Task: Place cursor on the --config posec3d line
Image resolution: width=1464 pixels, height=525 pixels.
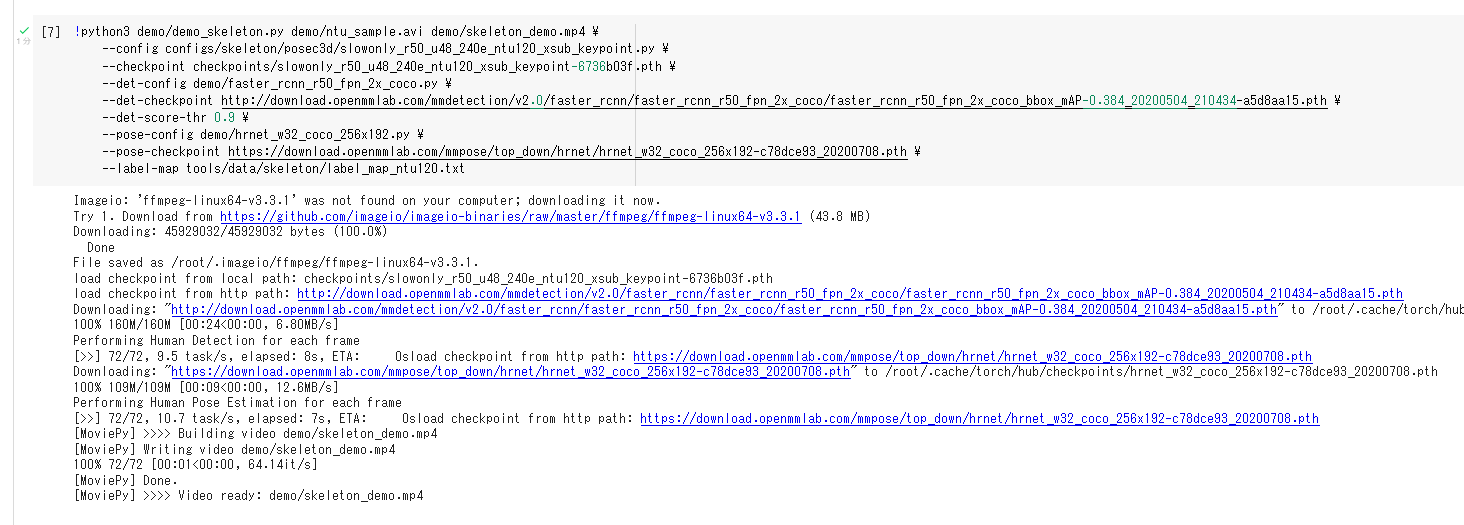Action: (385, 50)
